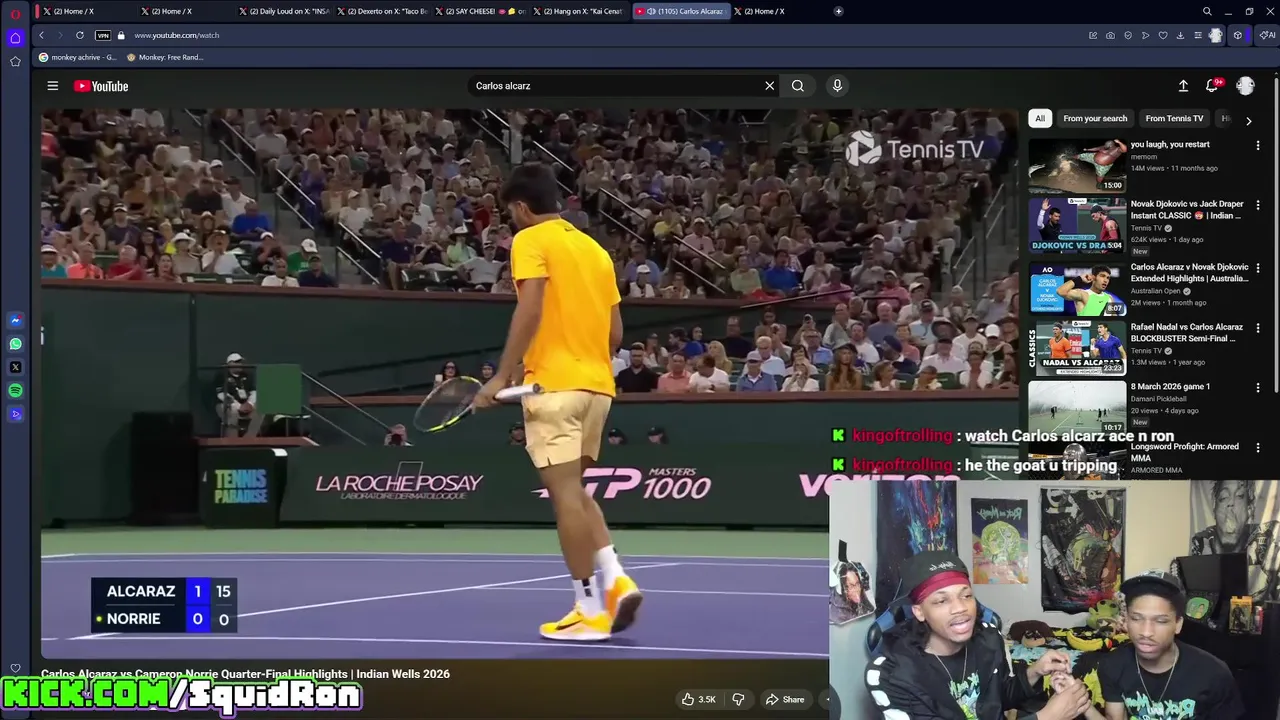
Task: Open Spotify in the Opera sidebar
Action: tap(15, 390)
